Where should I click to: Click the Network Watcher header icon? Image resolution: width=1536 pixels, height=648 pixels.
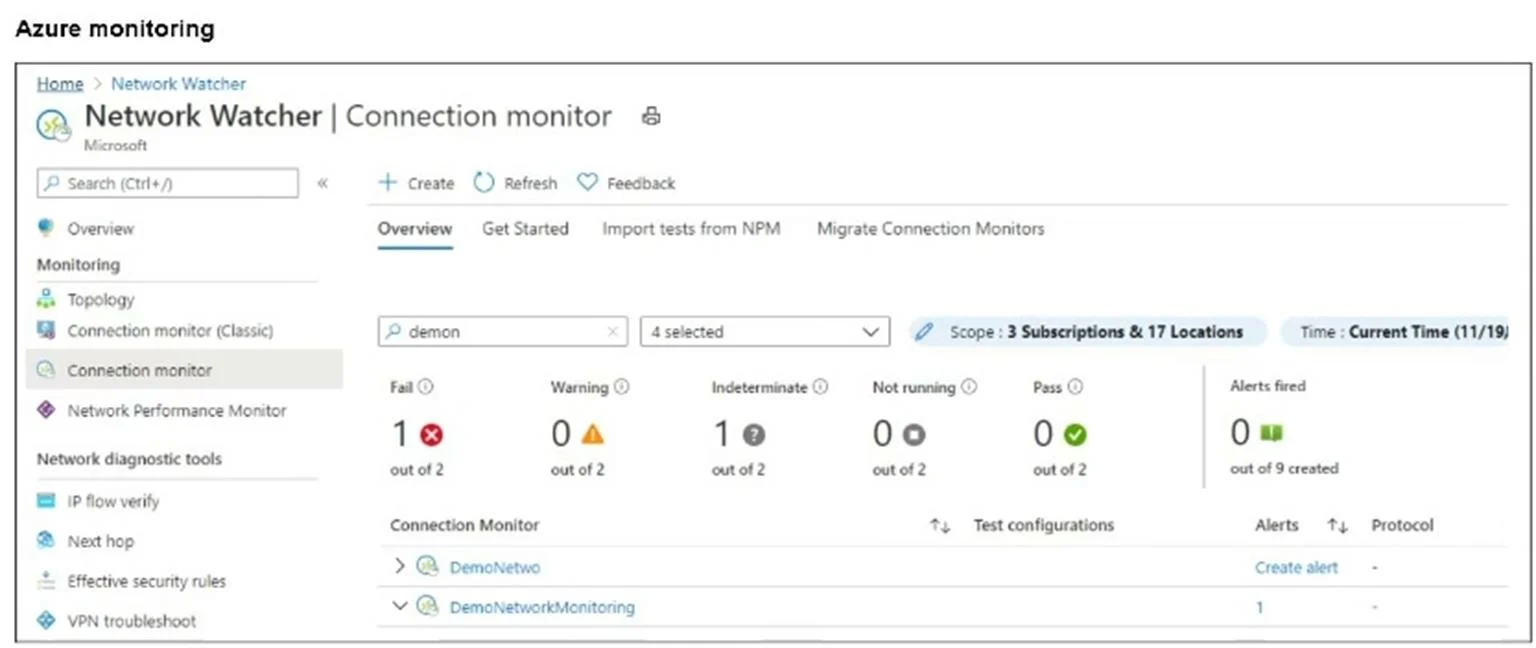[53, 124]
